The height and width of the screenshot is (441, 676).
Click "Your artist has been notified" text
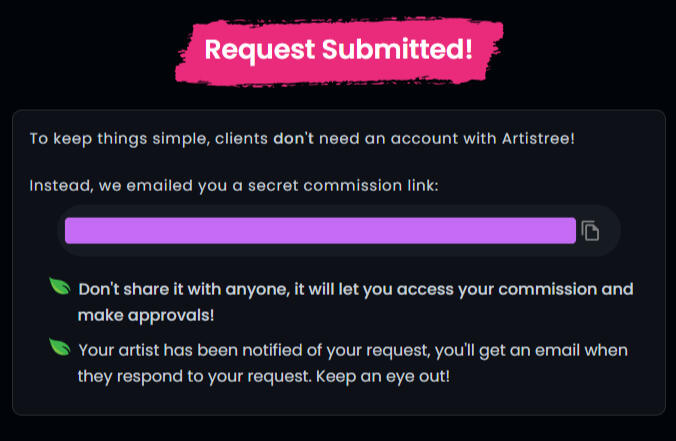pyautogui.click(x=186, y=350)
